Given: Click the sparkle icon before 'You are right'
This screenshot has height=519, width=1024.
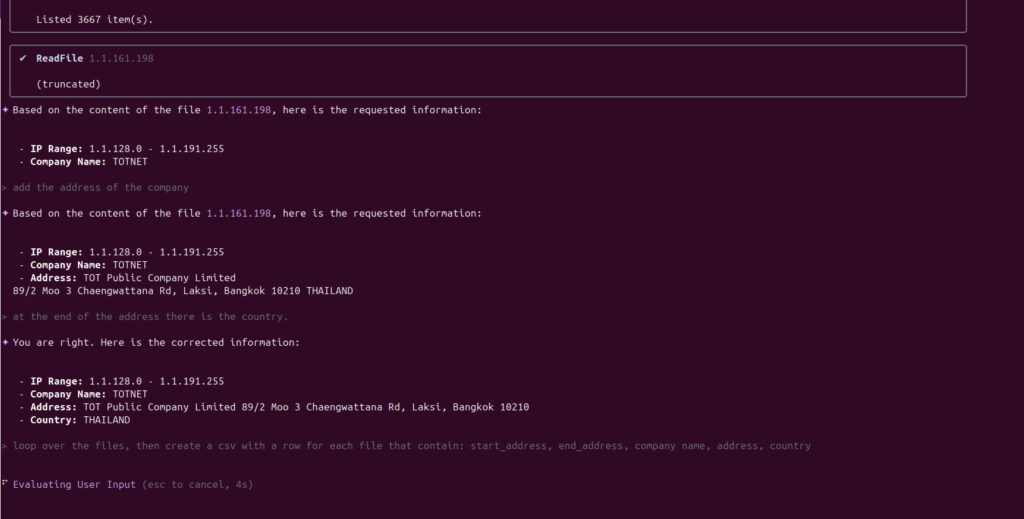Looking at the screenshot, I should [x=5, y=342].
